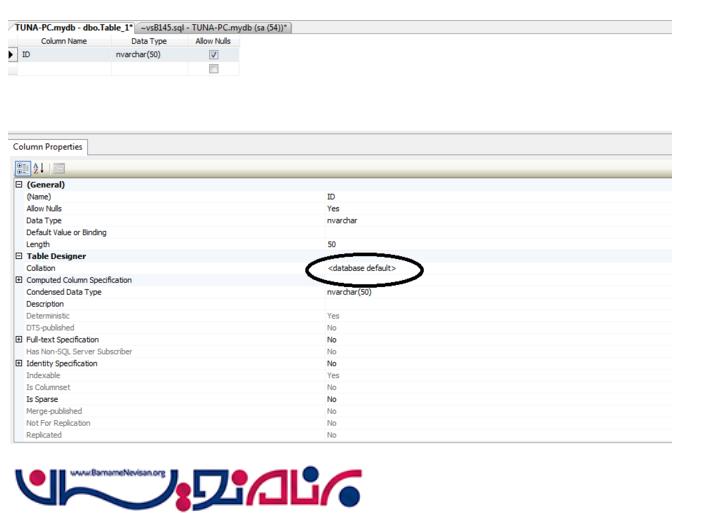Viewport: 726px width, 513px height.
Task: Select the Indexable property row
Action: [43, 375]
